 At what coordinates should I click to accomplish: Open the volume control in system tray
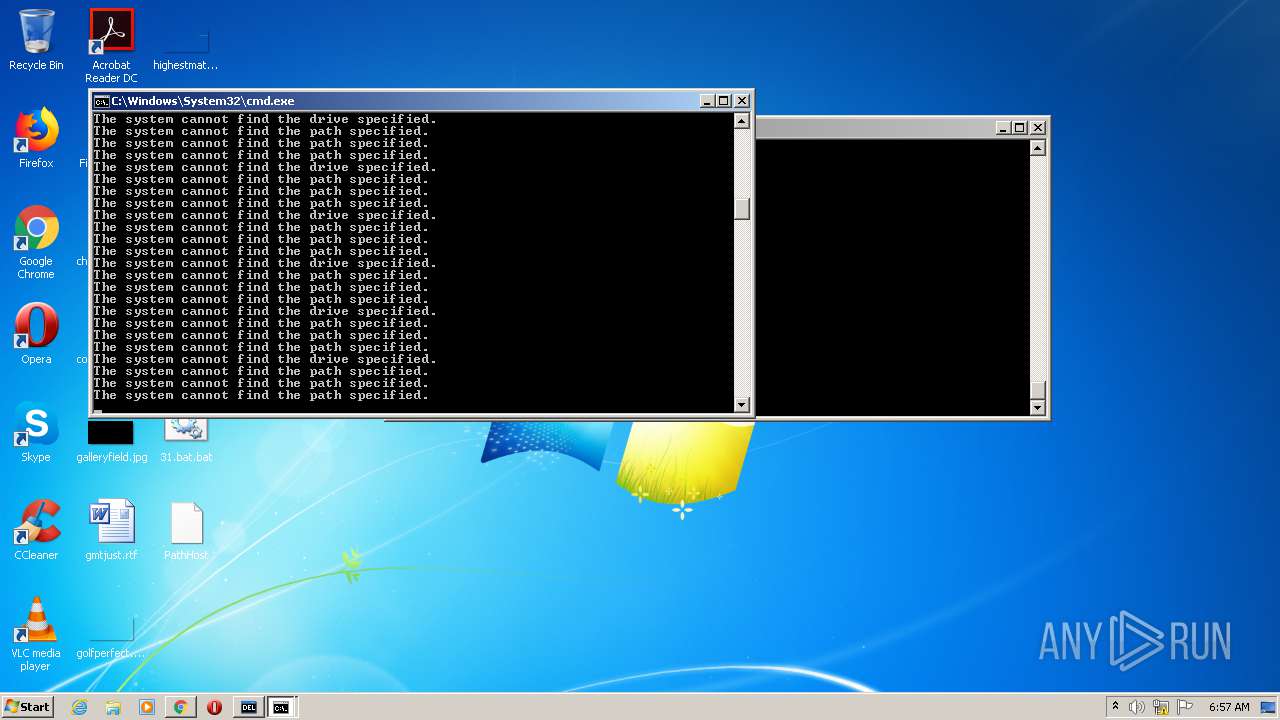(x=1137, y=707)
